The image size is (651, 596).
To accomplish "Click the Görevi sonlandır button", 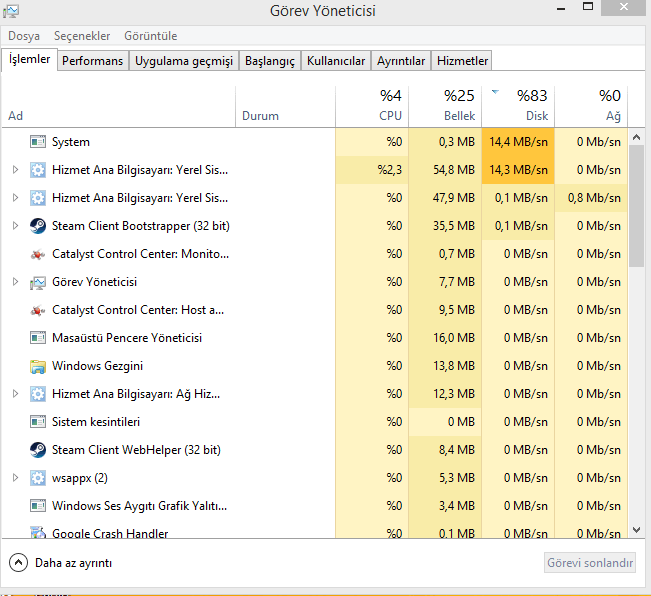I will [590, 563].
